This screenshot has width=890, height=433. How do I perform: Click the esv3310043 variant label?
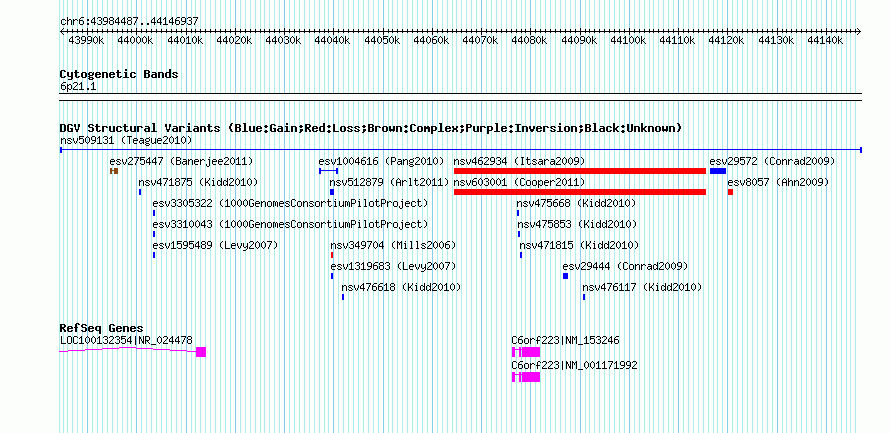pyautogui.click(x=290, y=224)
